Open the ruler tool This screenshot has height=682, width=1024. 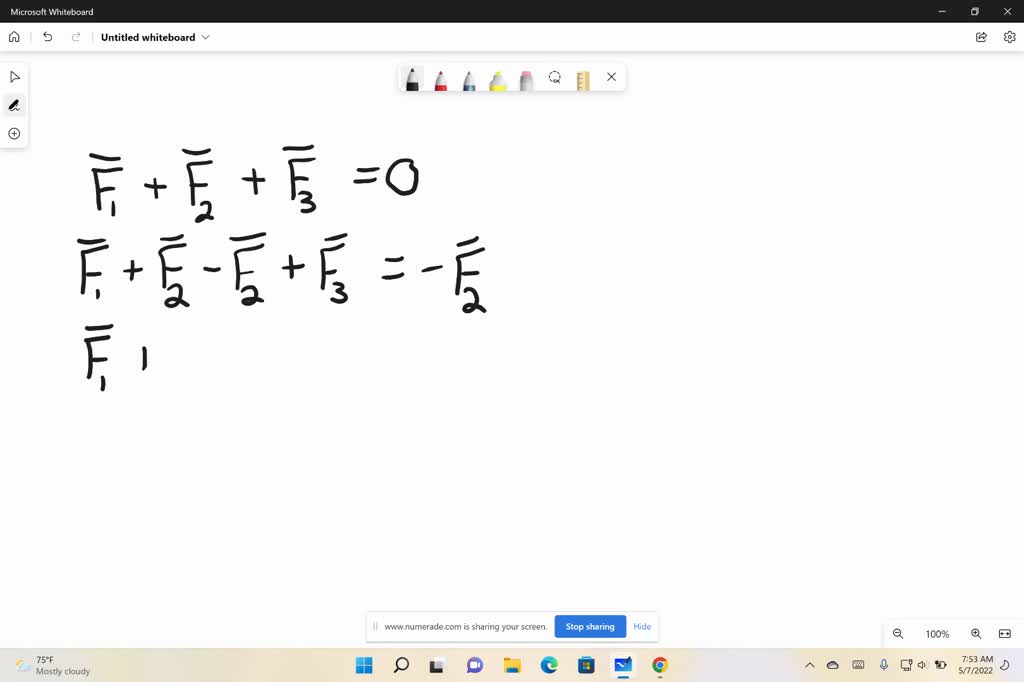[583, 77]
